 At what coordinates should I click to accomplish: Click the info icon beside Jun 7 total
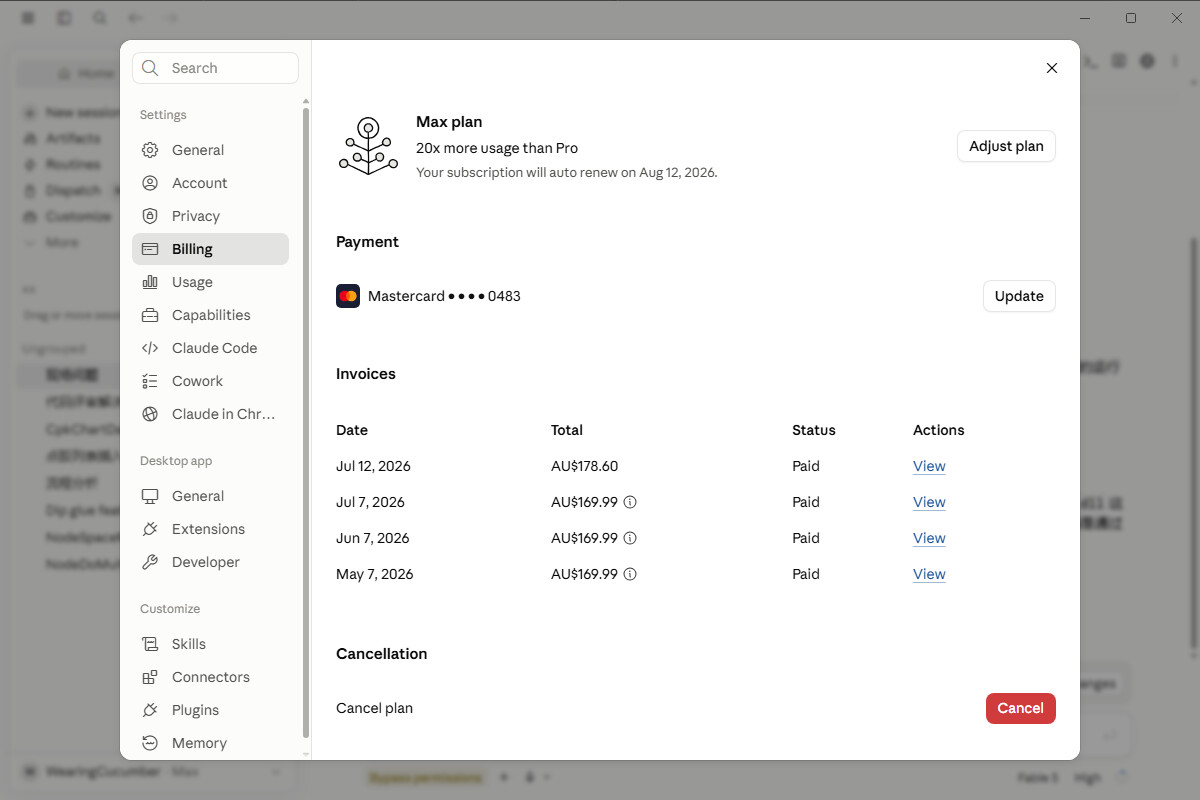[630, 538]
